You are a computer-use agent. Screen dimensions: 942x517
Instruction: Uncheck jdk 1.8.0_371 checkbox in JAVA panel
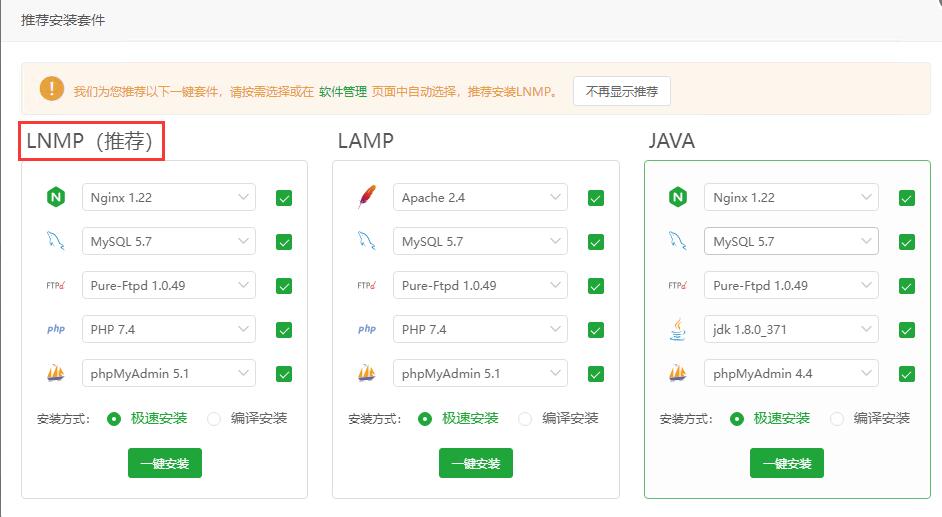click(907, 330)
